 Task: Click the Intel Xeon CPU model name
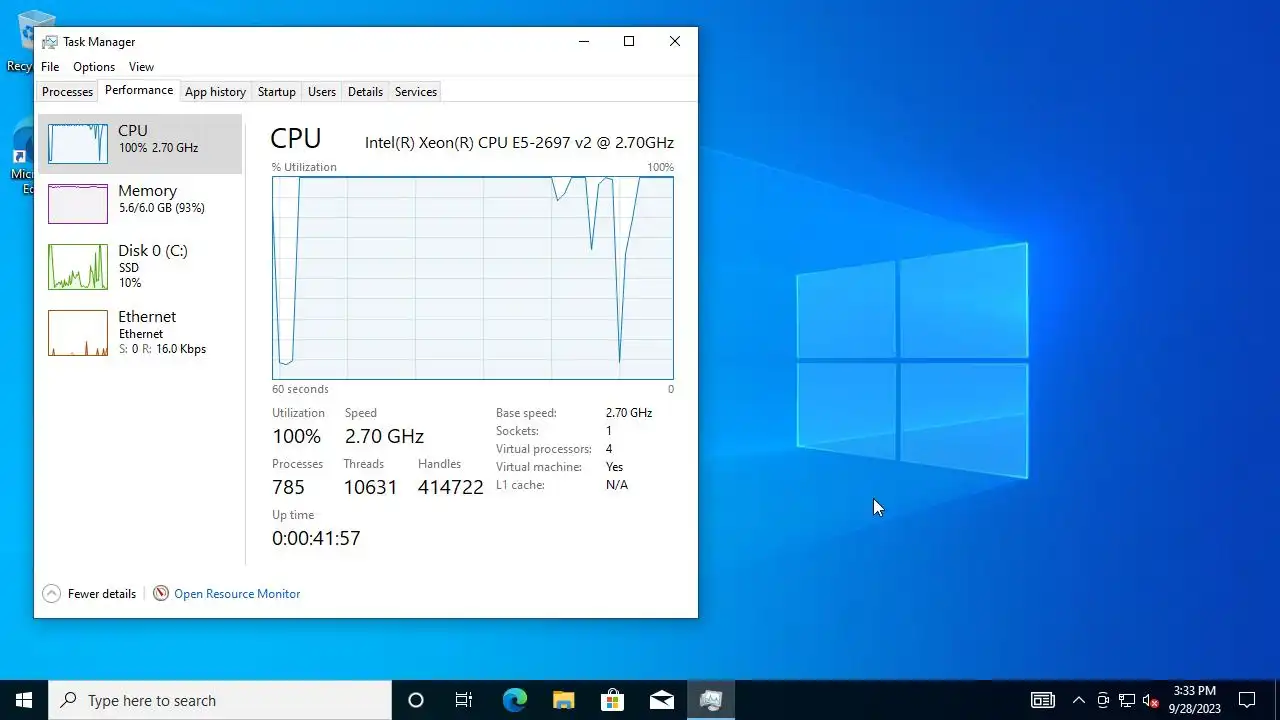(x=519, y=143)
